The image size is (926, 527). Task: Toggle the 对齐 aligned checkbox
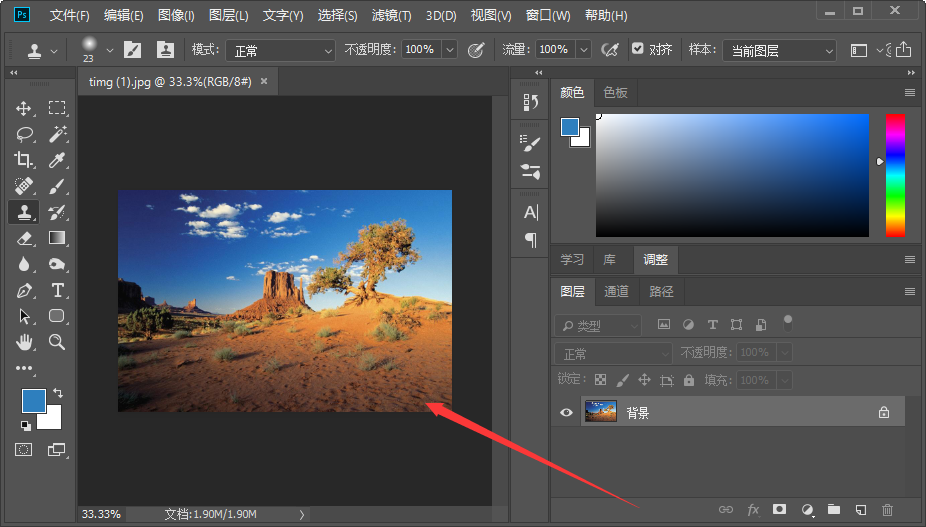click(x=637, y=48)
